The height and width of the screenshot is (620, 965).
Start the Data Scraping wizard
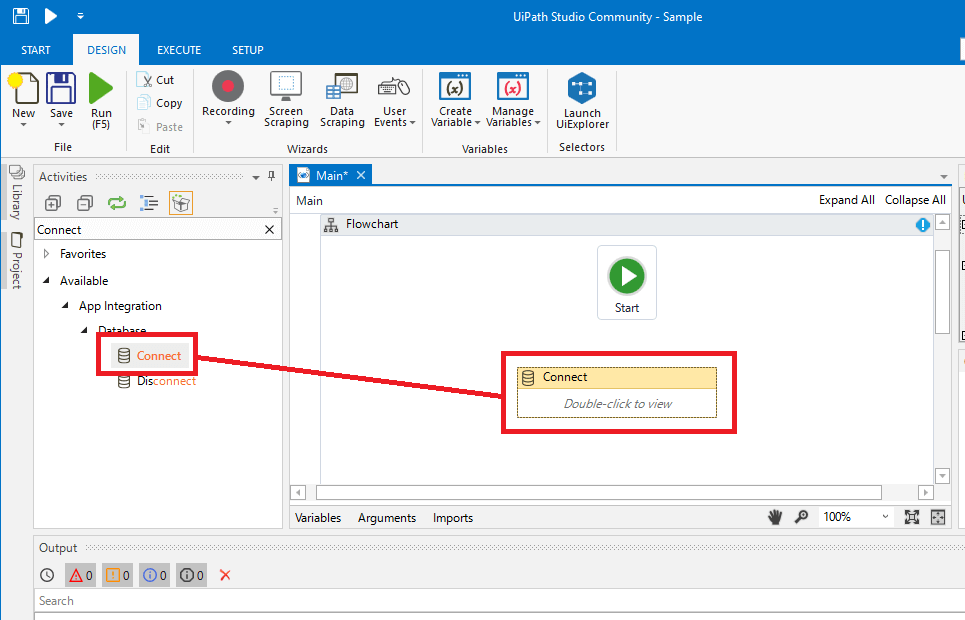coord(342,100)
